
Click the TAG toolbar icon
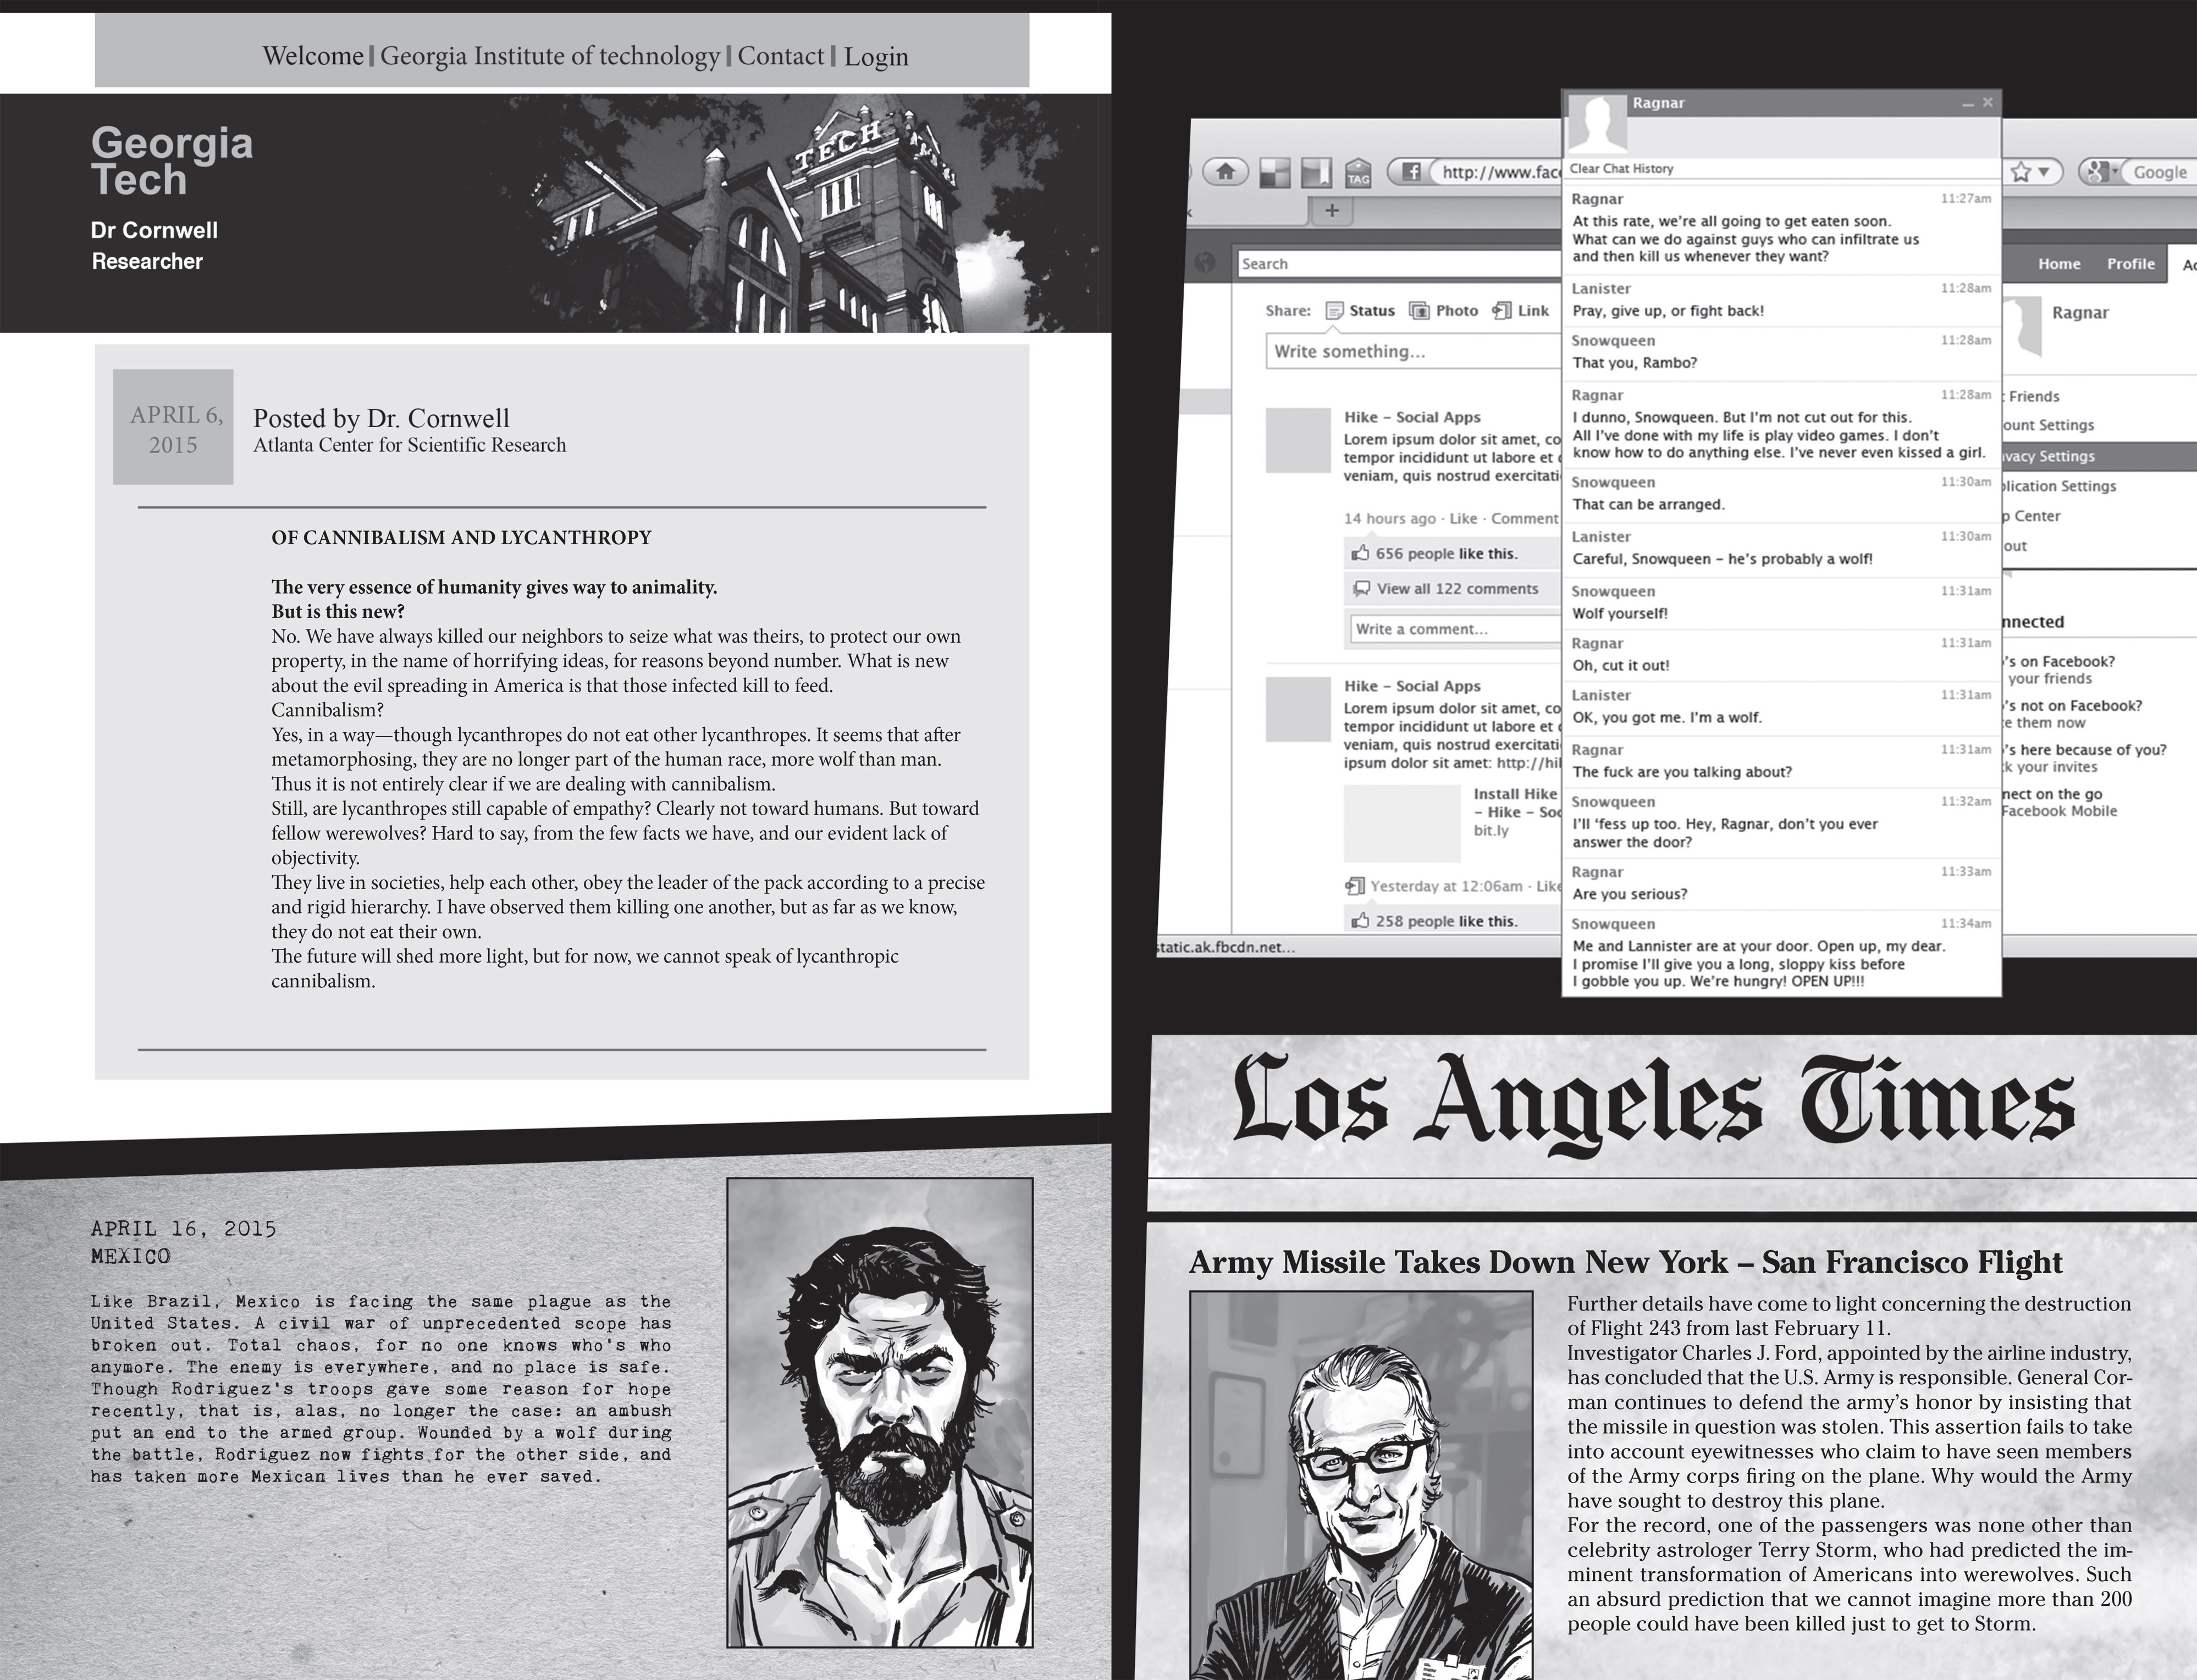click(1358, 173)
